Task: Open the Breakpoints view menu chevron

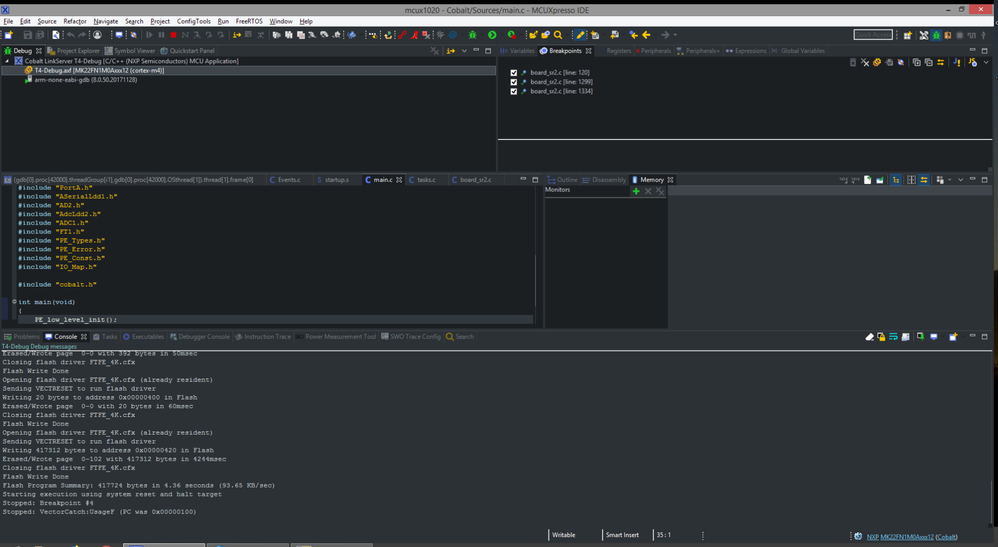Action: [986, 62]
